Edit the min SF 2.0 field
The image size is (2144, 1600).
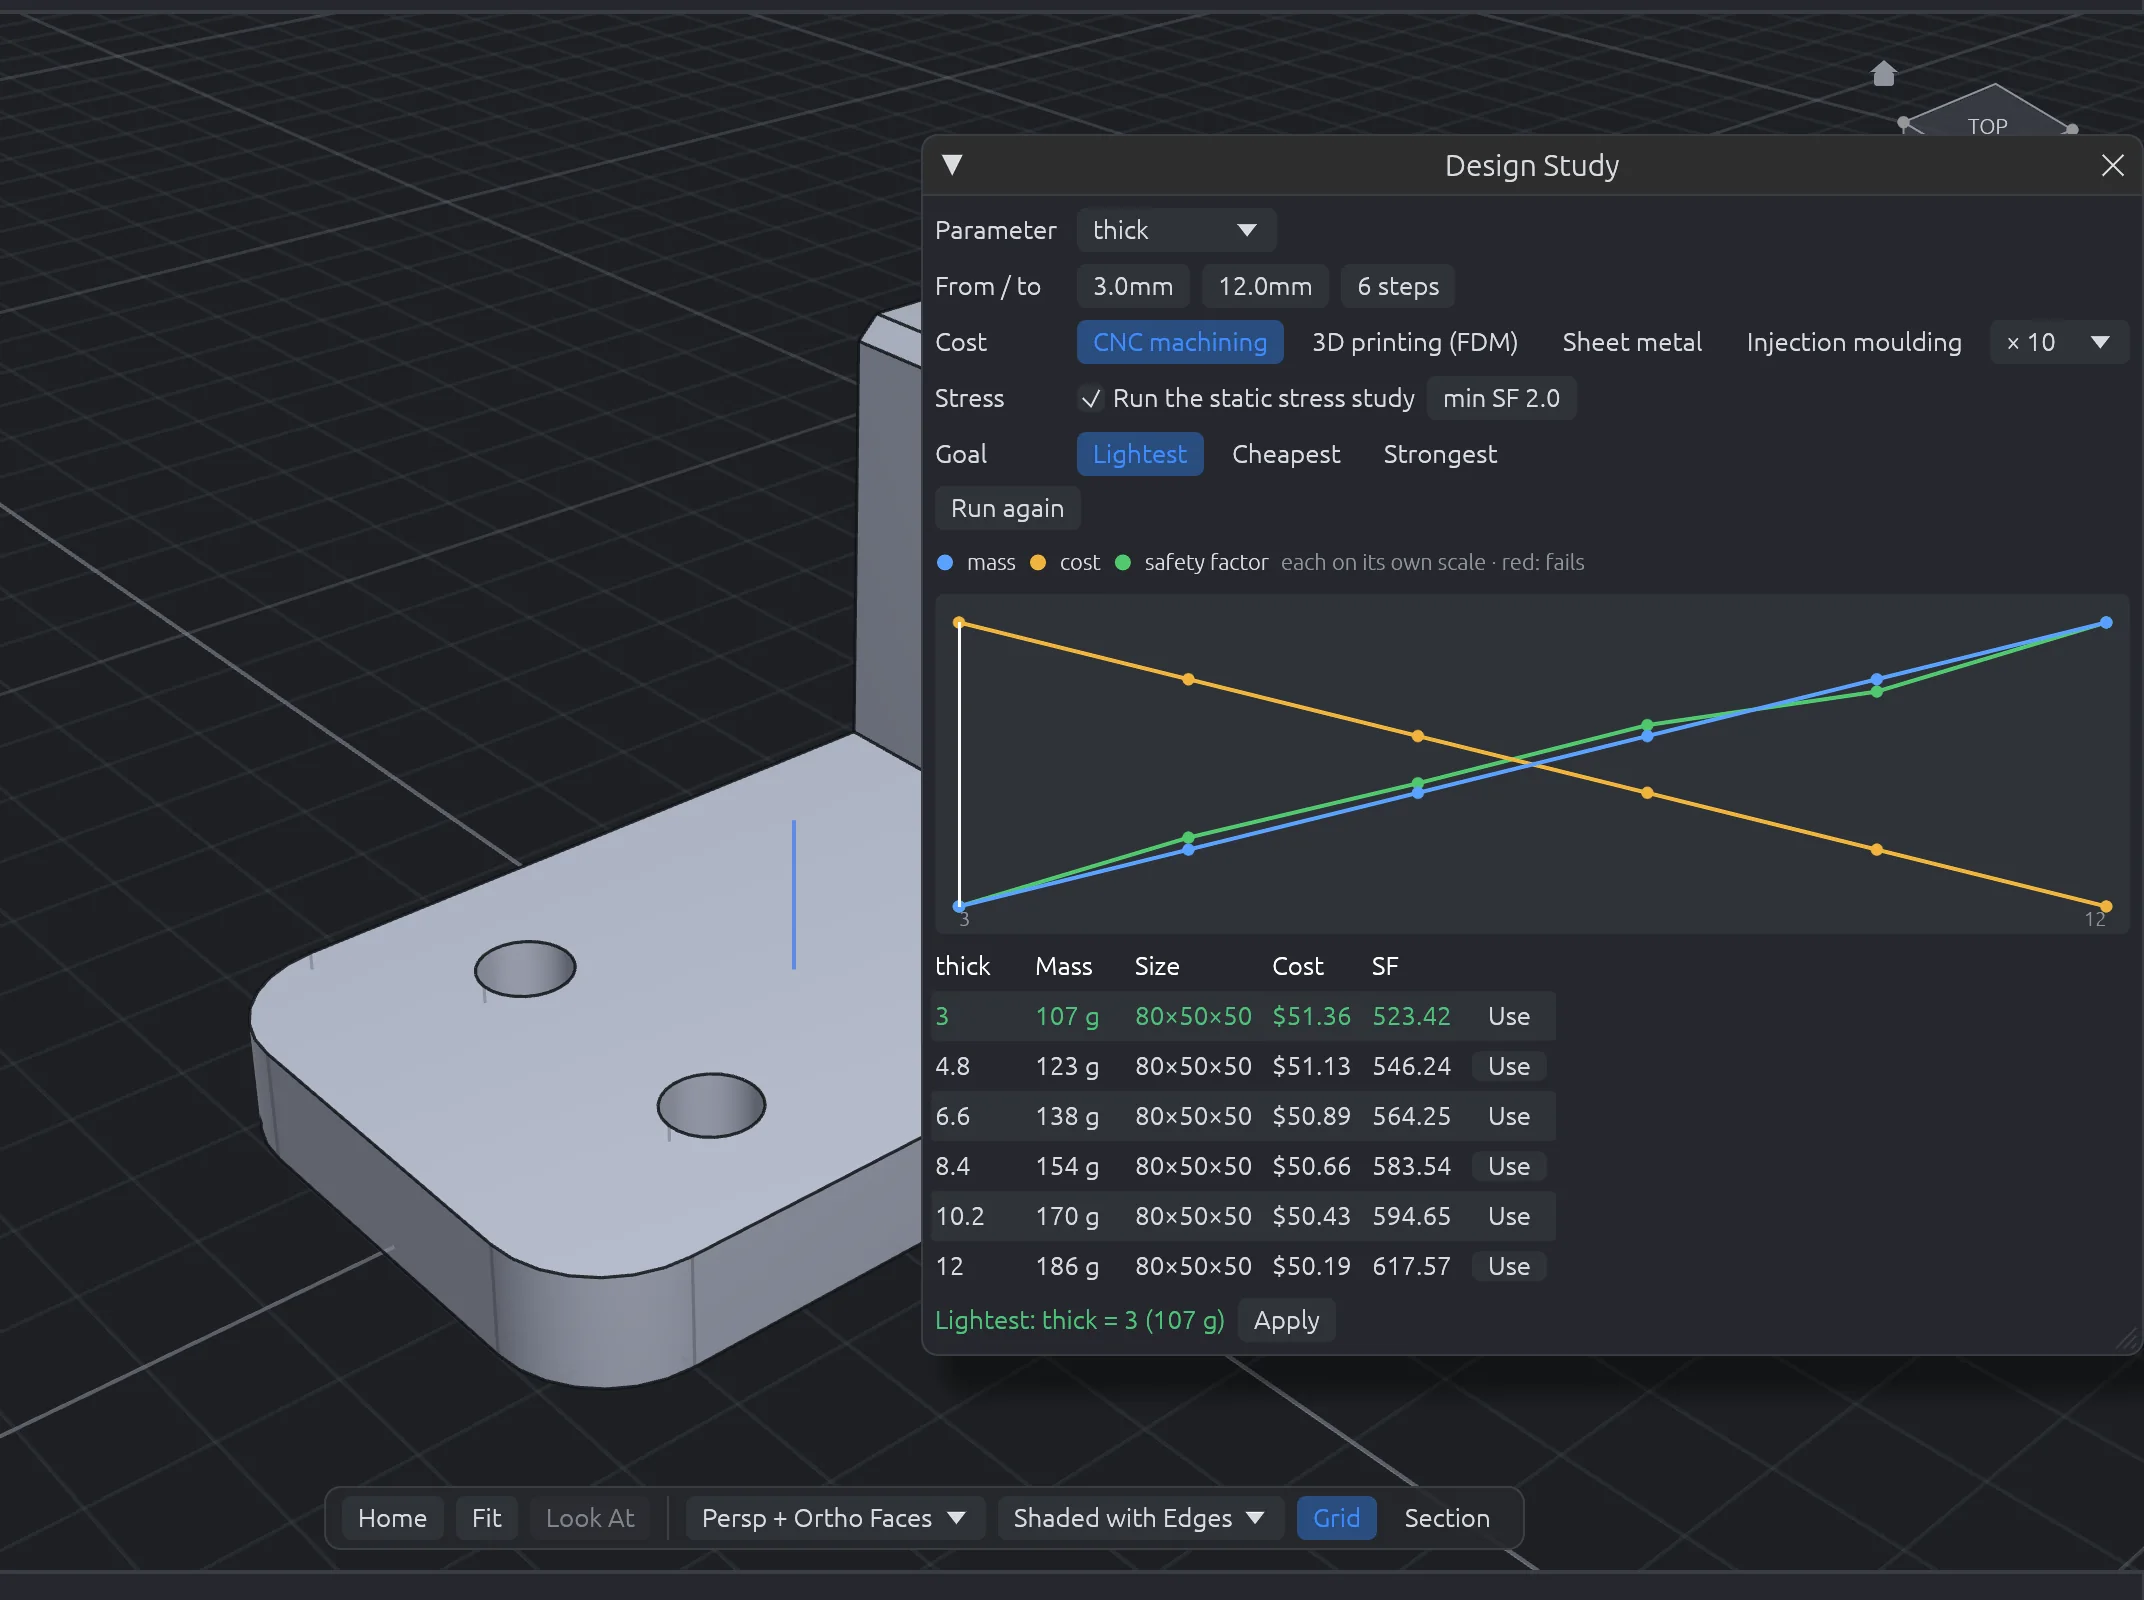point(1501,398)
